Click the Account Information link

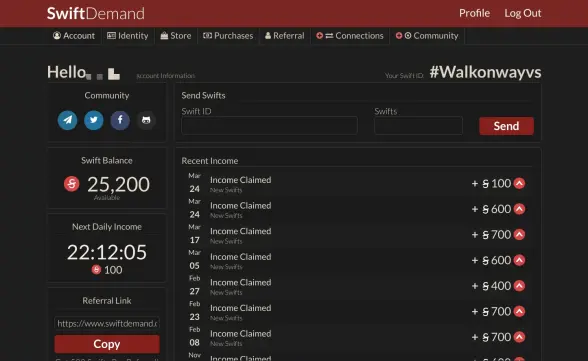coord(166,76)
